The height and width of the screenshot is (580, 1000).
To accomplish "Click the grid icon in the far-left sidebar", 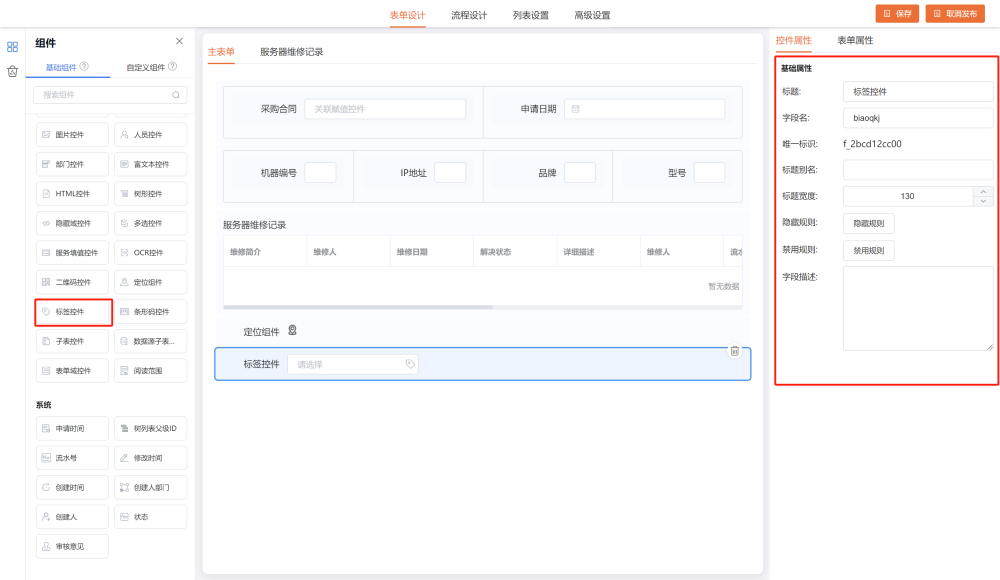I will click(x=12, y=46).
